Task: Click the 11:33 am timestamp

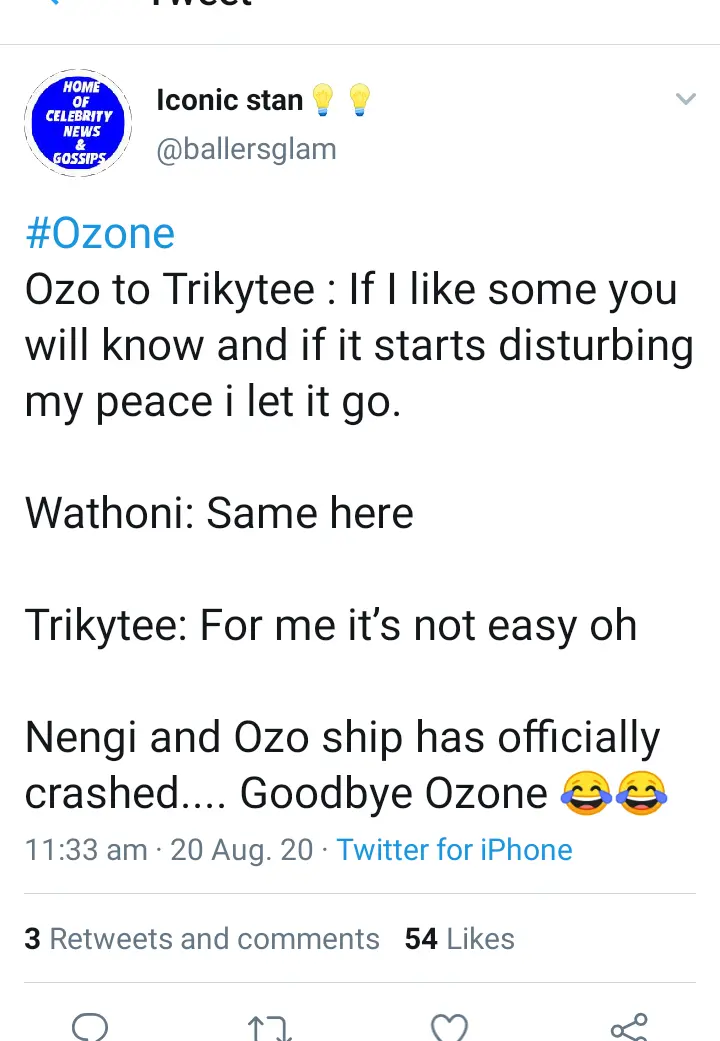Action: (x=86, y=850)
